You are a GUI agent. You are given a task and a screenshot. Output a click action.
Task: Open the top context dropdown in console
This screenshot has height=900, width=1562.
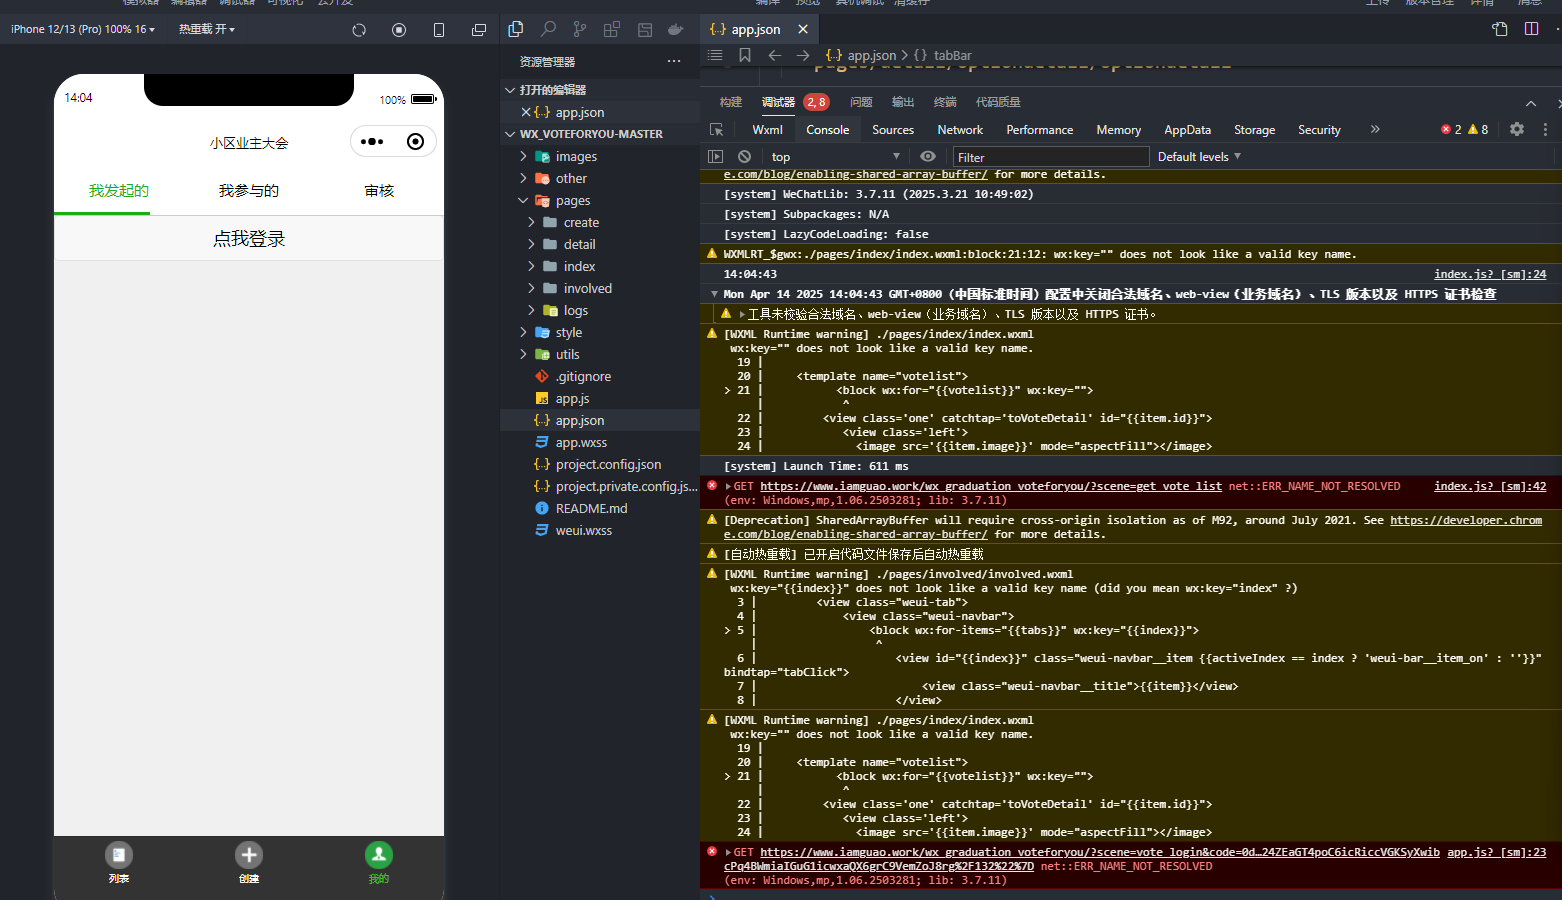[835, 156]
